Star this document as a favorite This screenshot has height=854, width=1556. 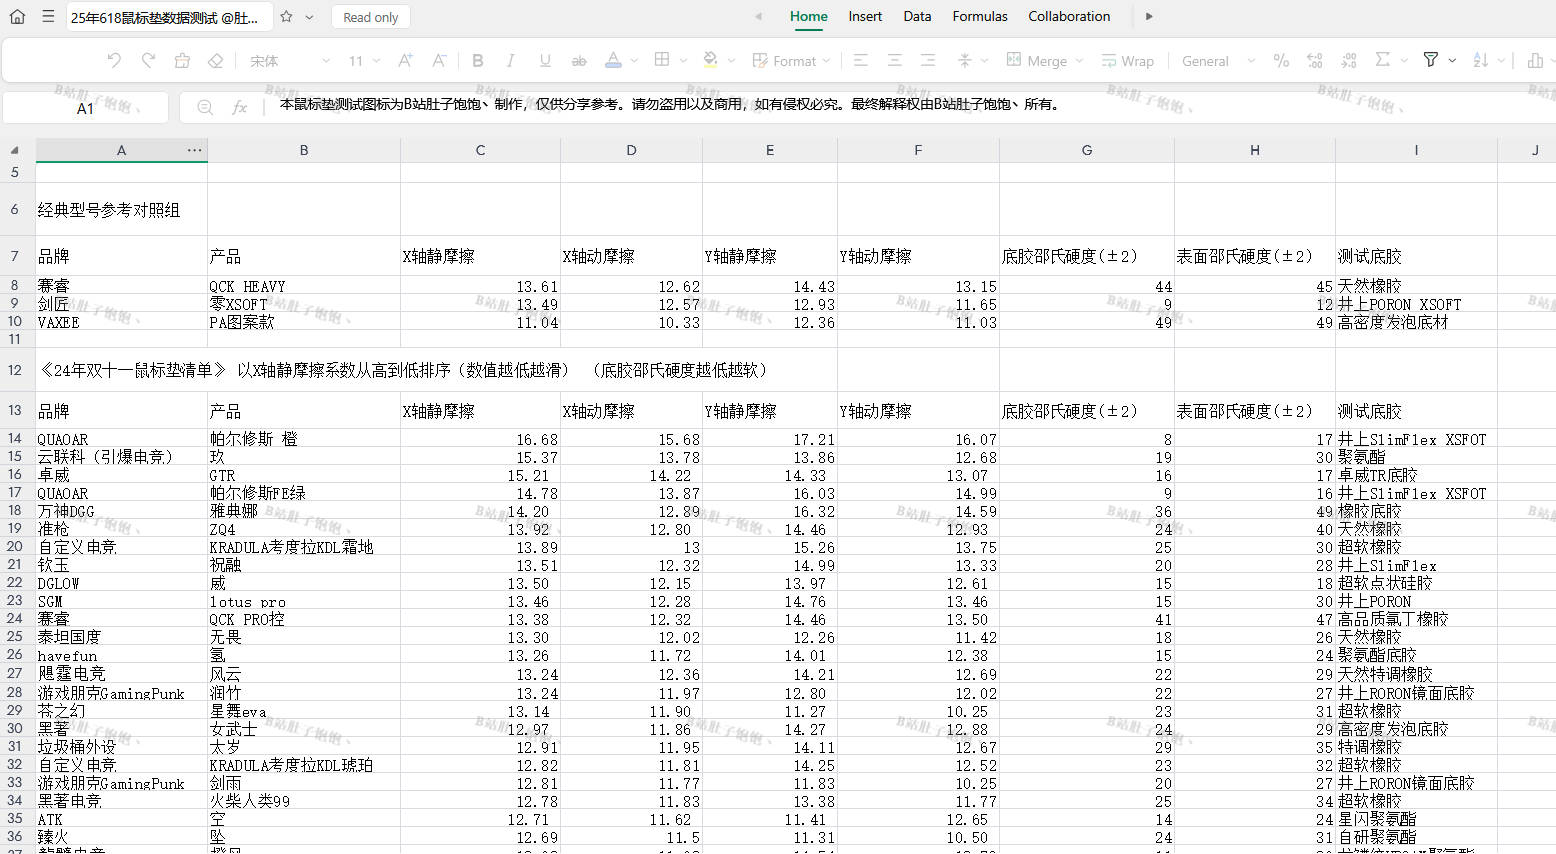(287, 17)
